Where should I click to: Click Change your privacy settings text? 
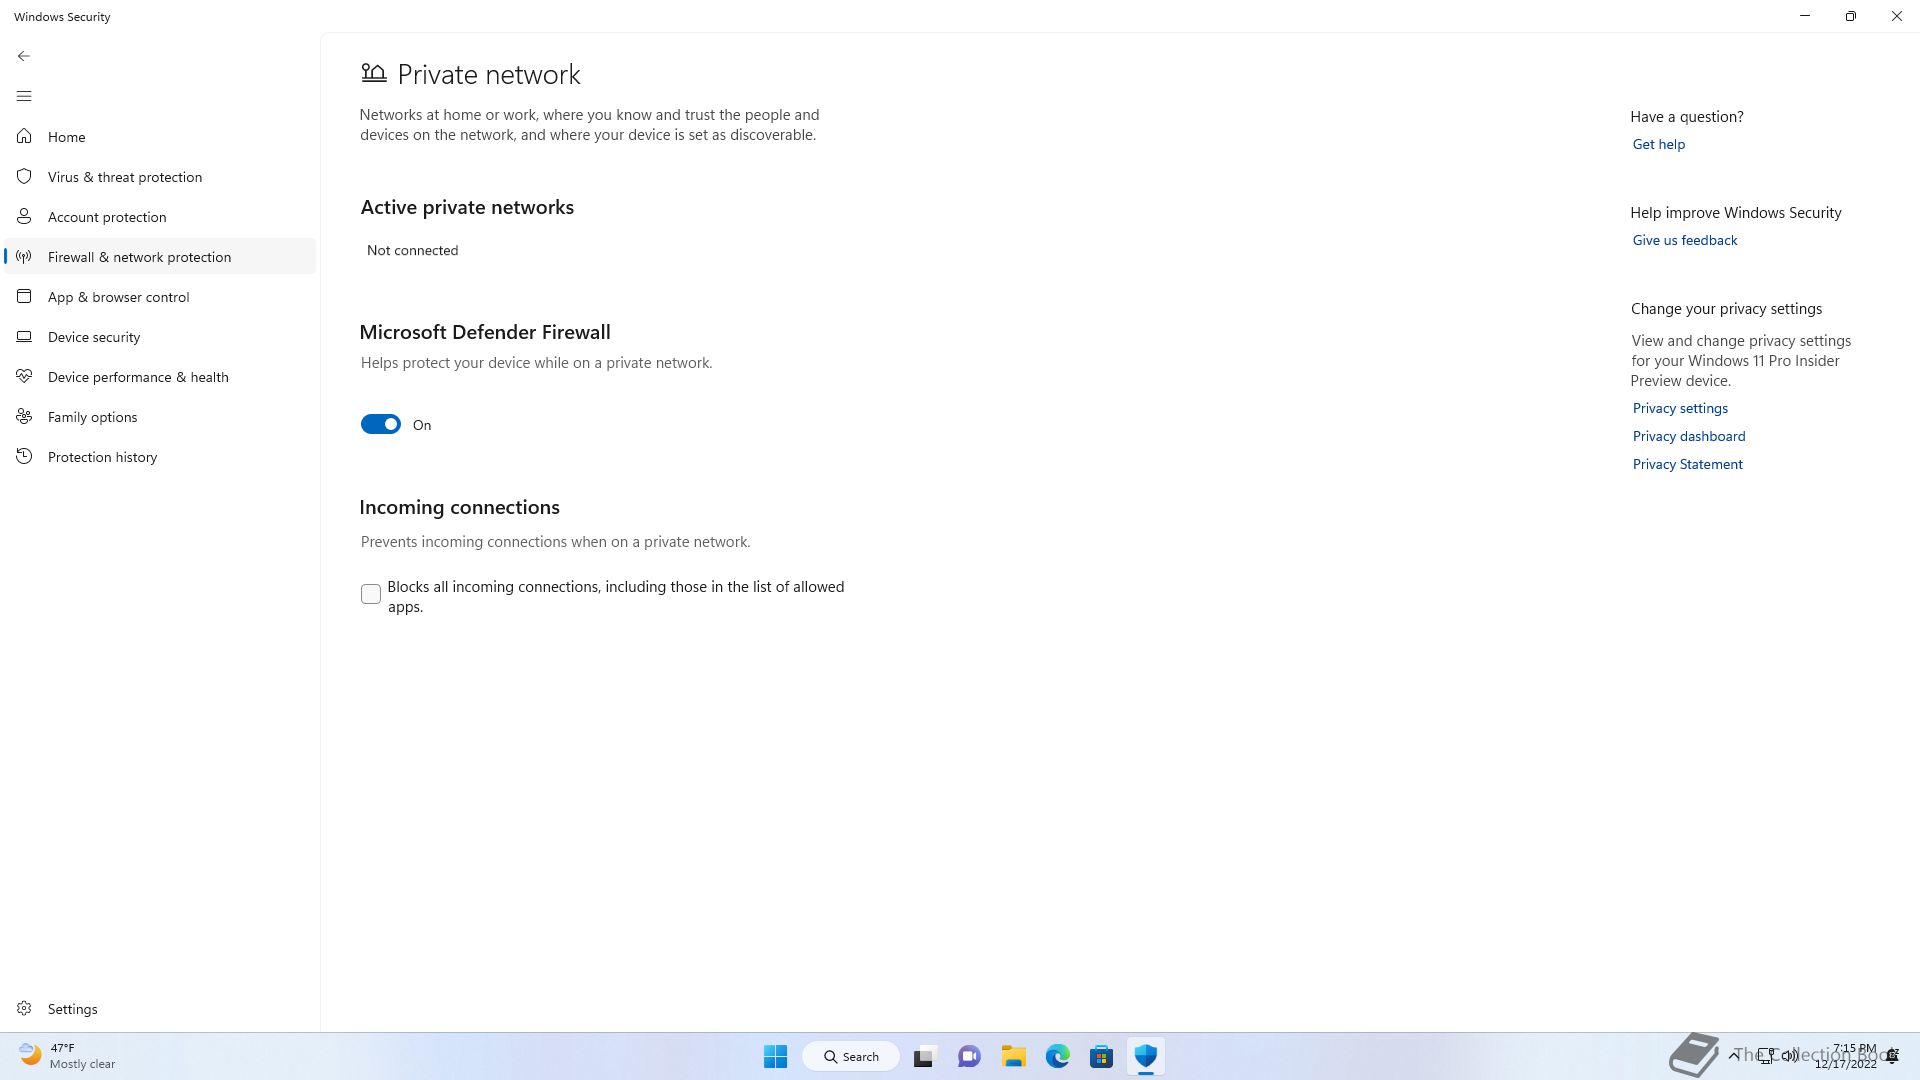point(1726,308)
